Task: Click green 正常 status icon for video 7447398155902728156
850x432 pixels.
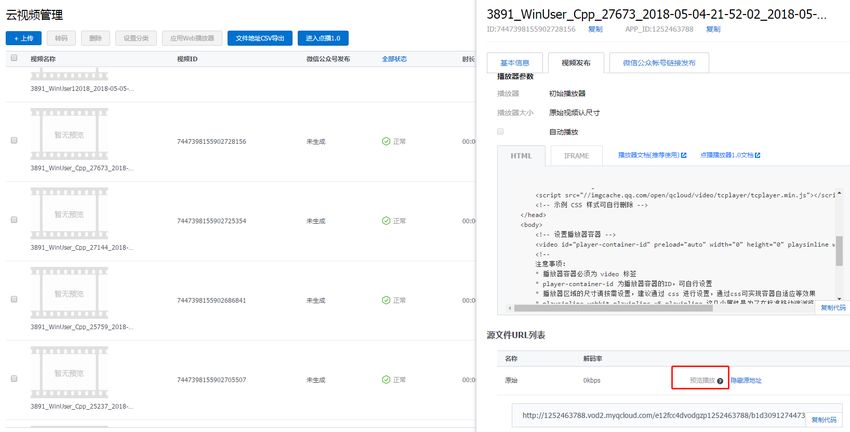Action: tap(386, 141)
